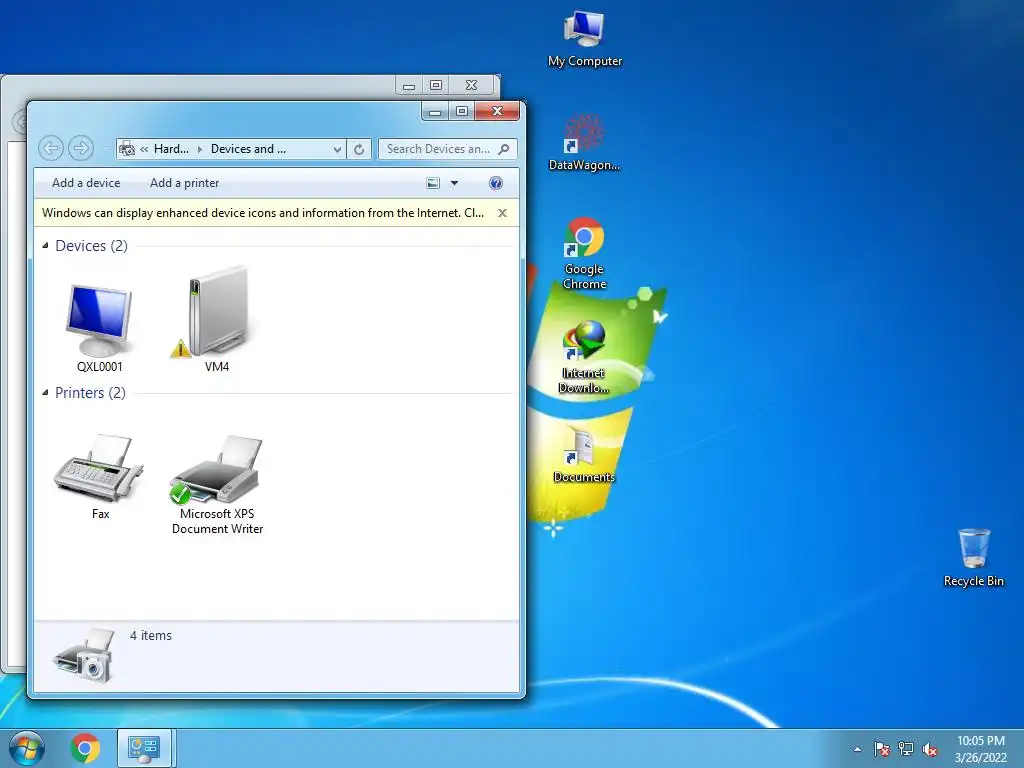
Task: Maximize the Devices and Printers window
Action: 462,112
